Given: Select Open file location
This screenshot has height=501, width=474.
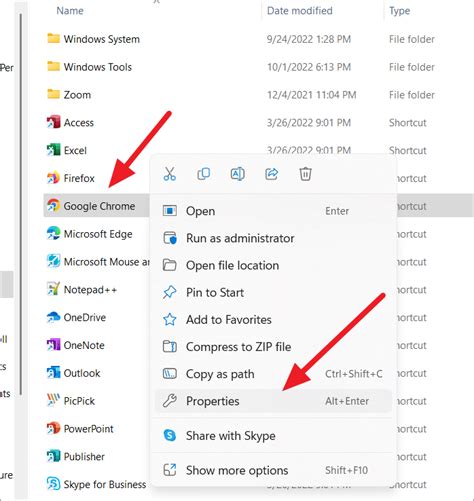Looking at the screenshot, I should [273, 265].
